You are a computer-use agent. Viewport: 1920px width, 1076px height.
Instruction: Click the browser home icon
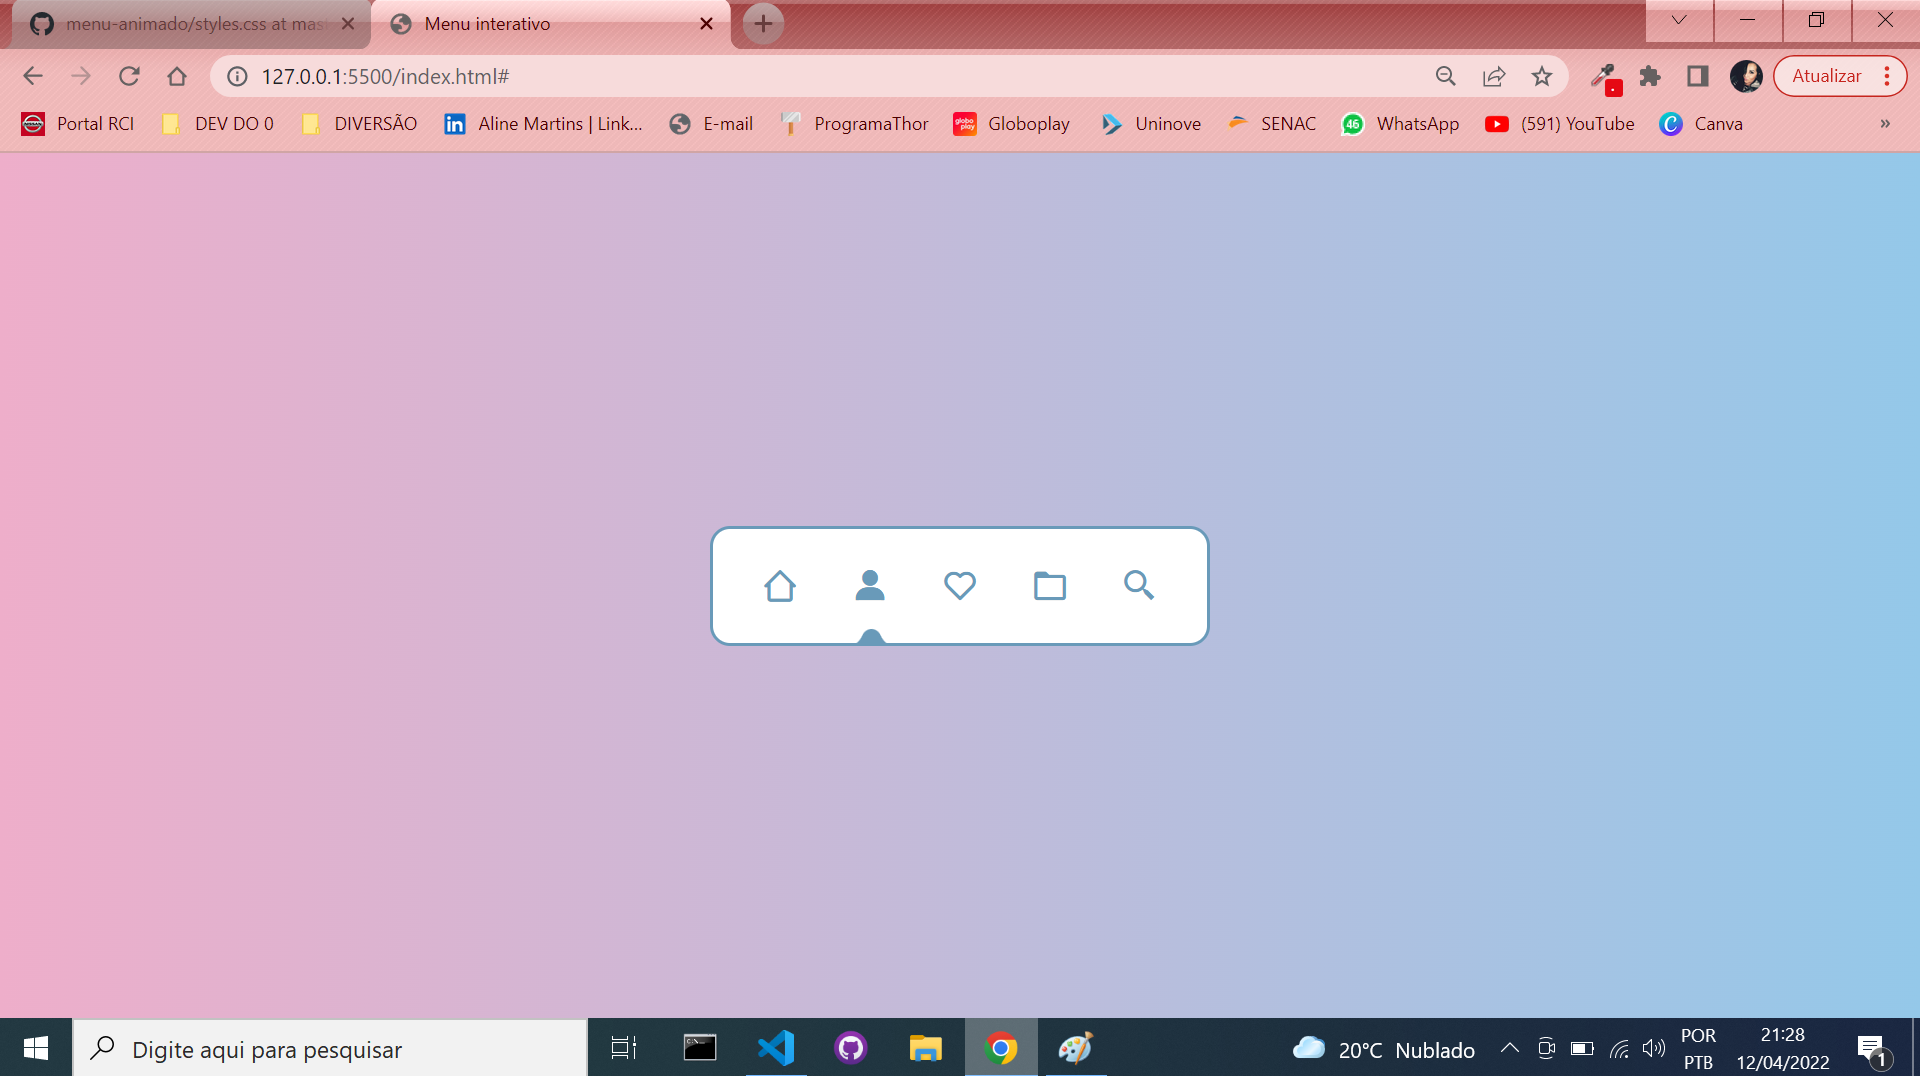[177, 76]
